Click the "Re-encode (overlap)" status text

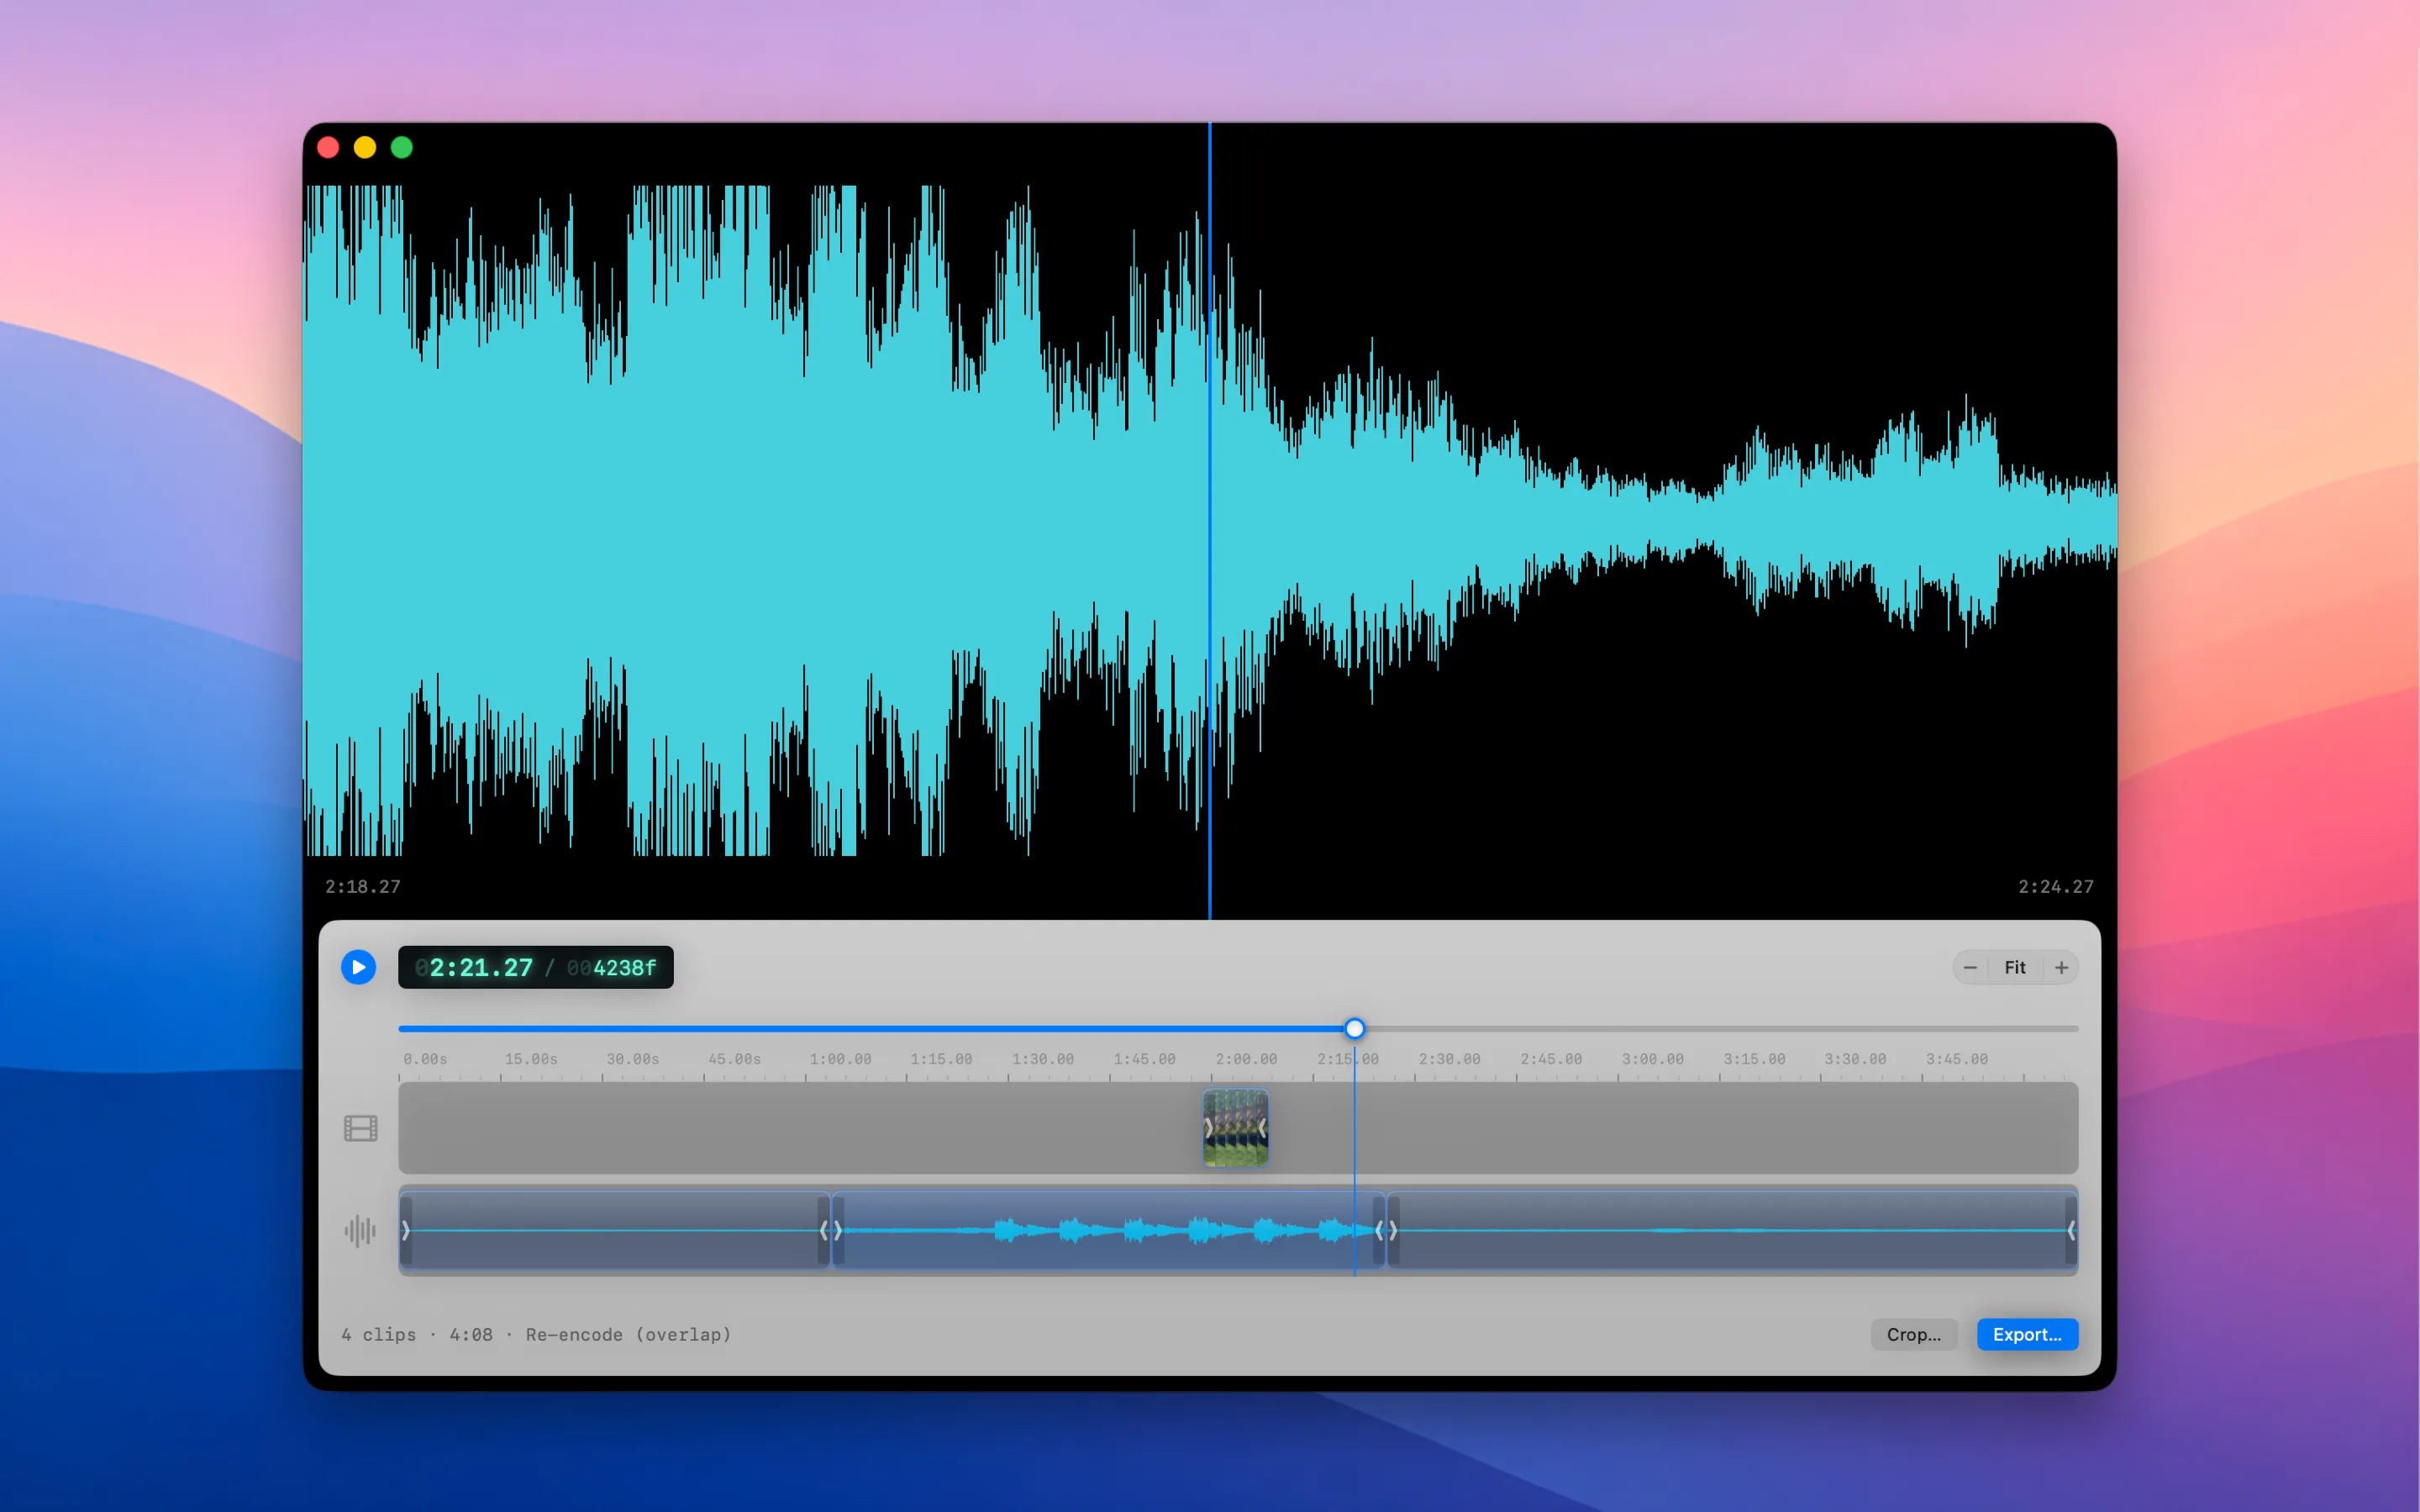pos(628,1334)
